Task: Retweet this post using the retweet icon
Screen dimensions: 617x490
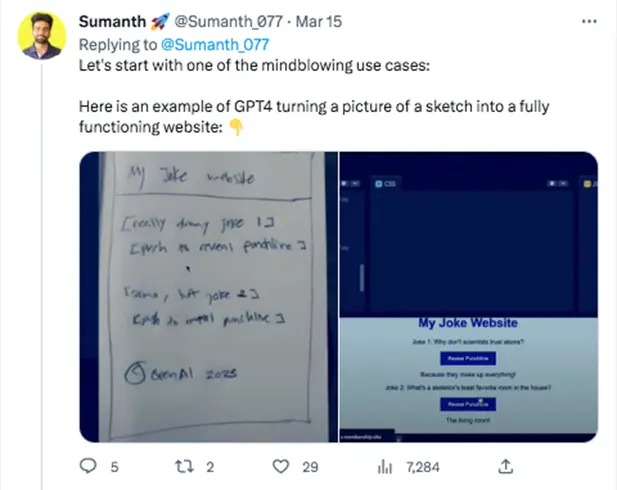Action: pos(183,466)
